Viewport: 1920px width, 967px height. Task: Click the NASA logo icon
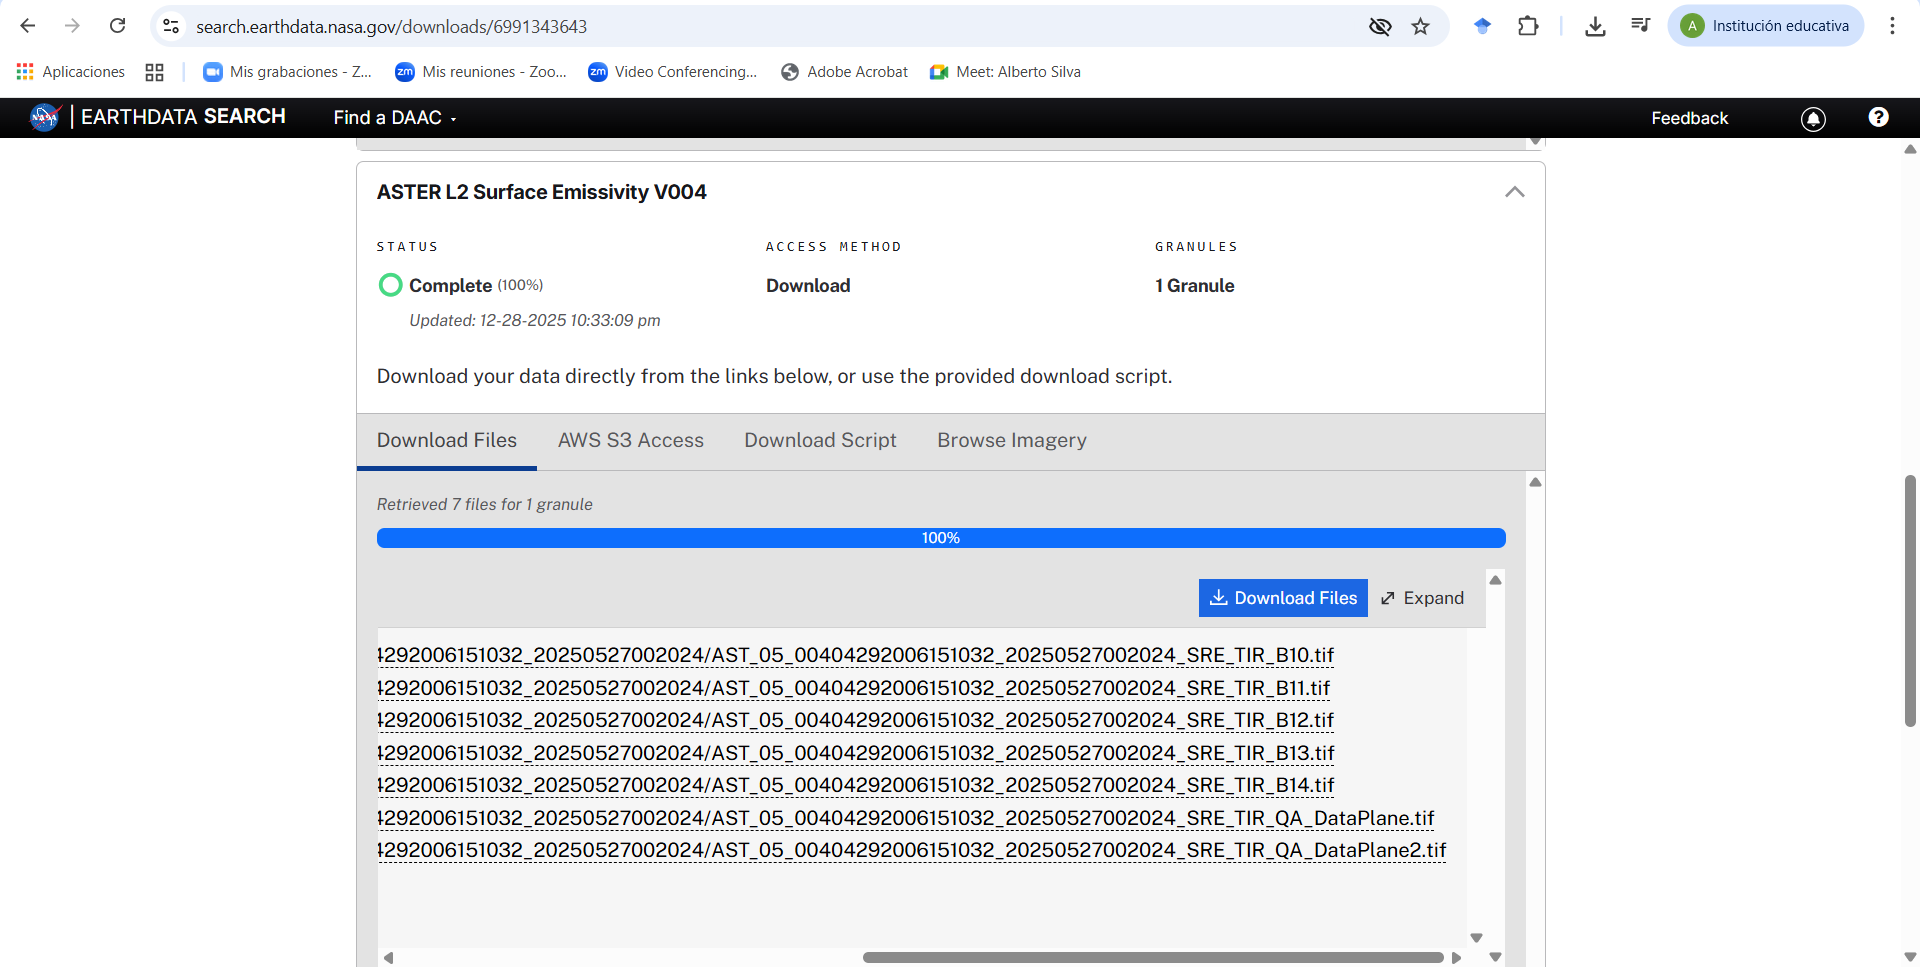(x=45, y=118)
